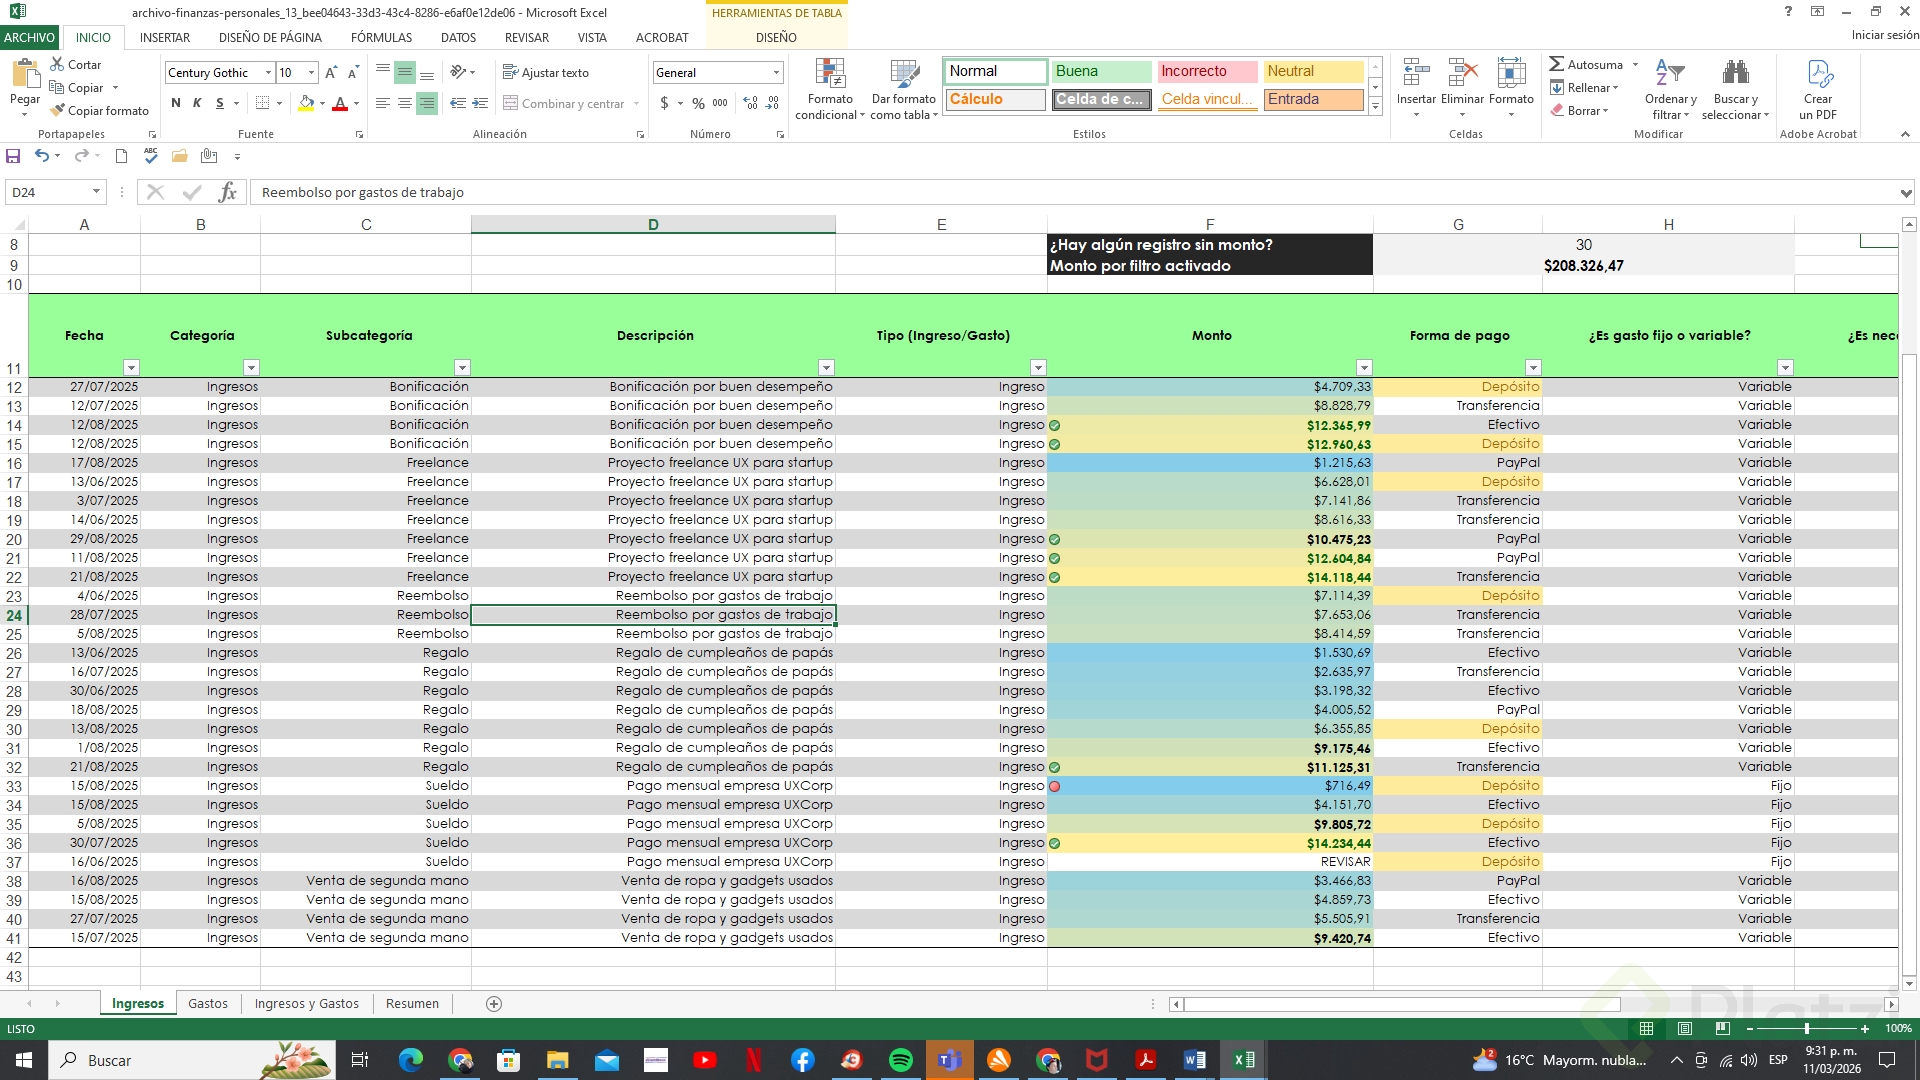The height and width of the screenshot is (1080, 1920).
Task: Click the Name Box showing D24
Action: pyautogui.click(x=48, y=192)
